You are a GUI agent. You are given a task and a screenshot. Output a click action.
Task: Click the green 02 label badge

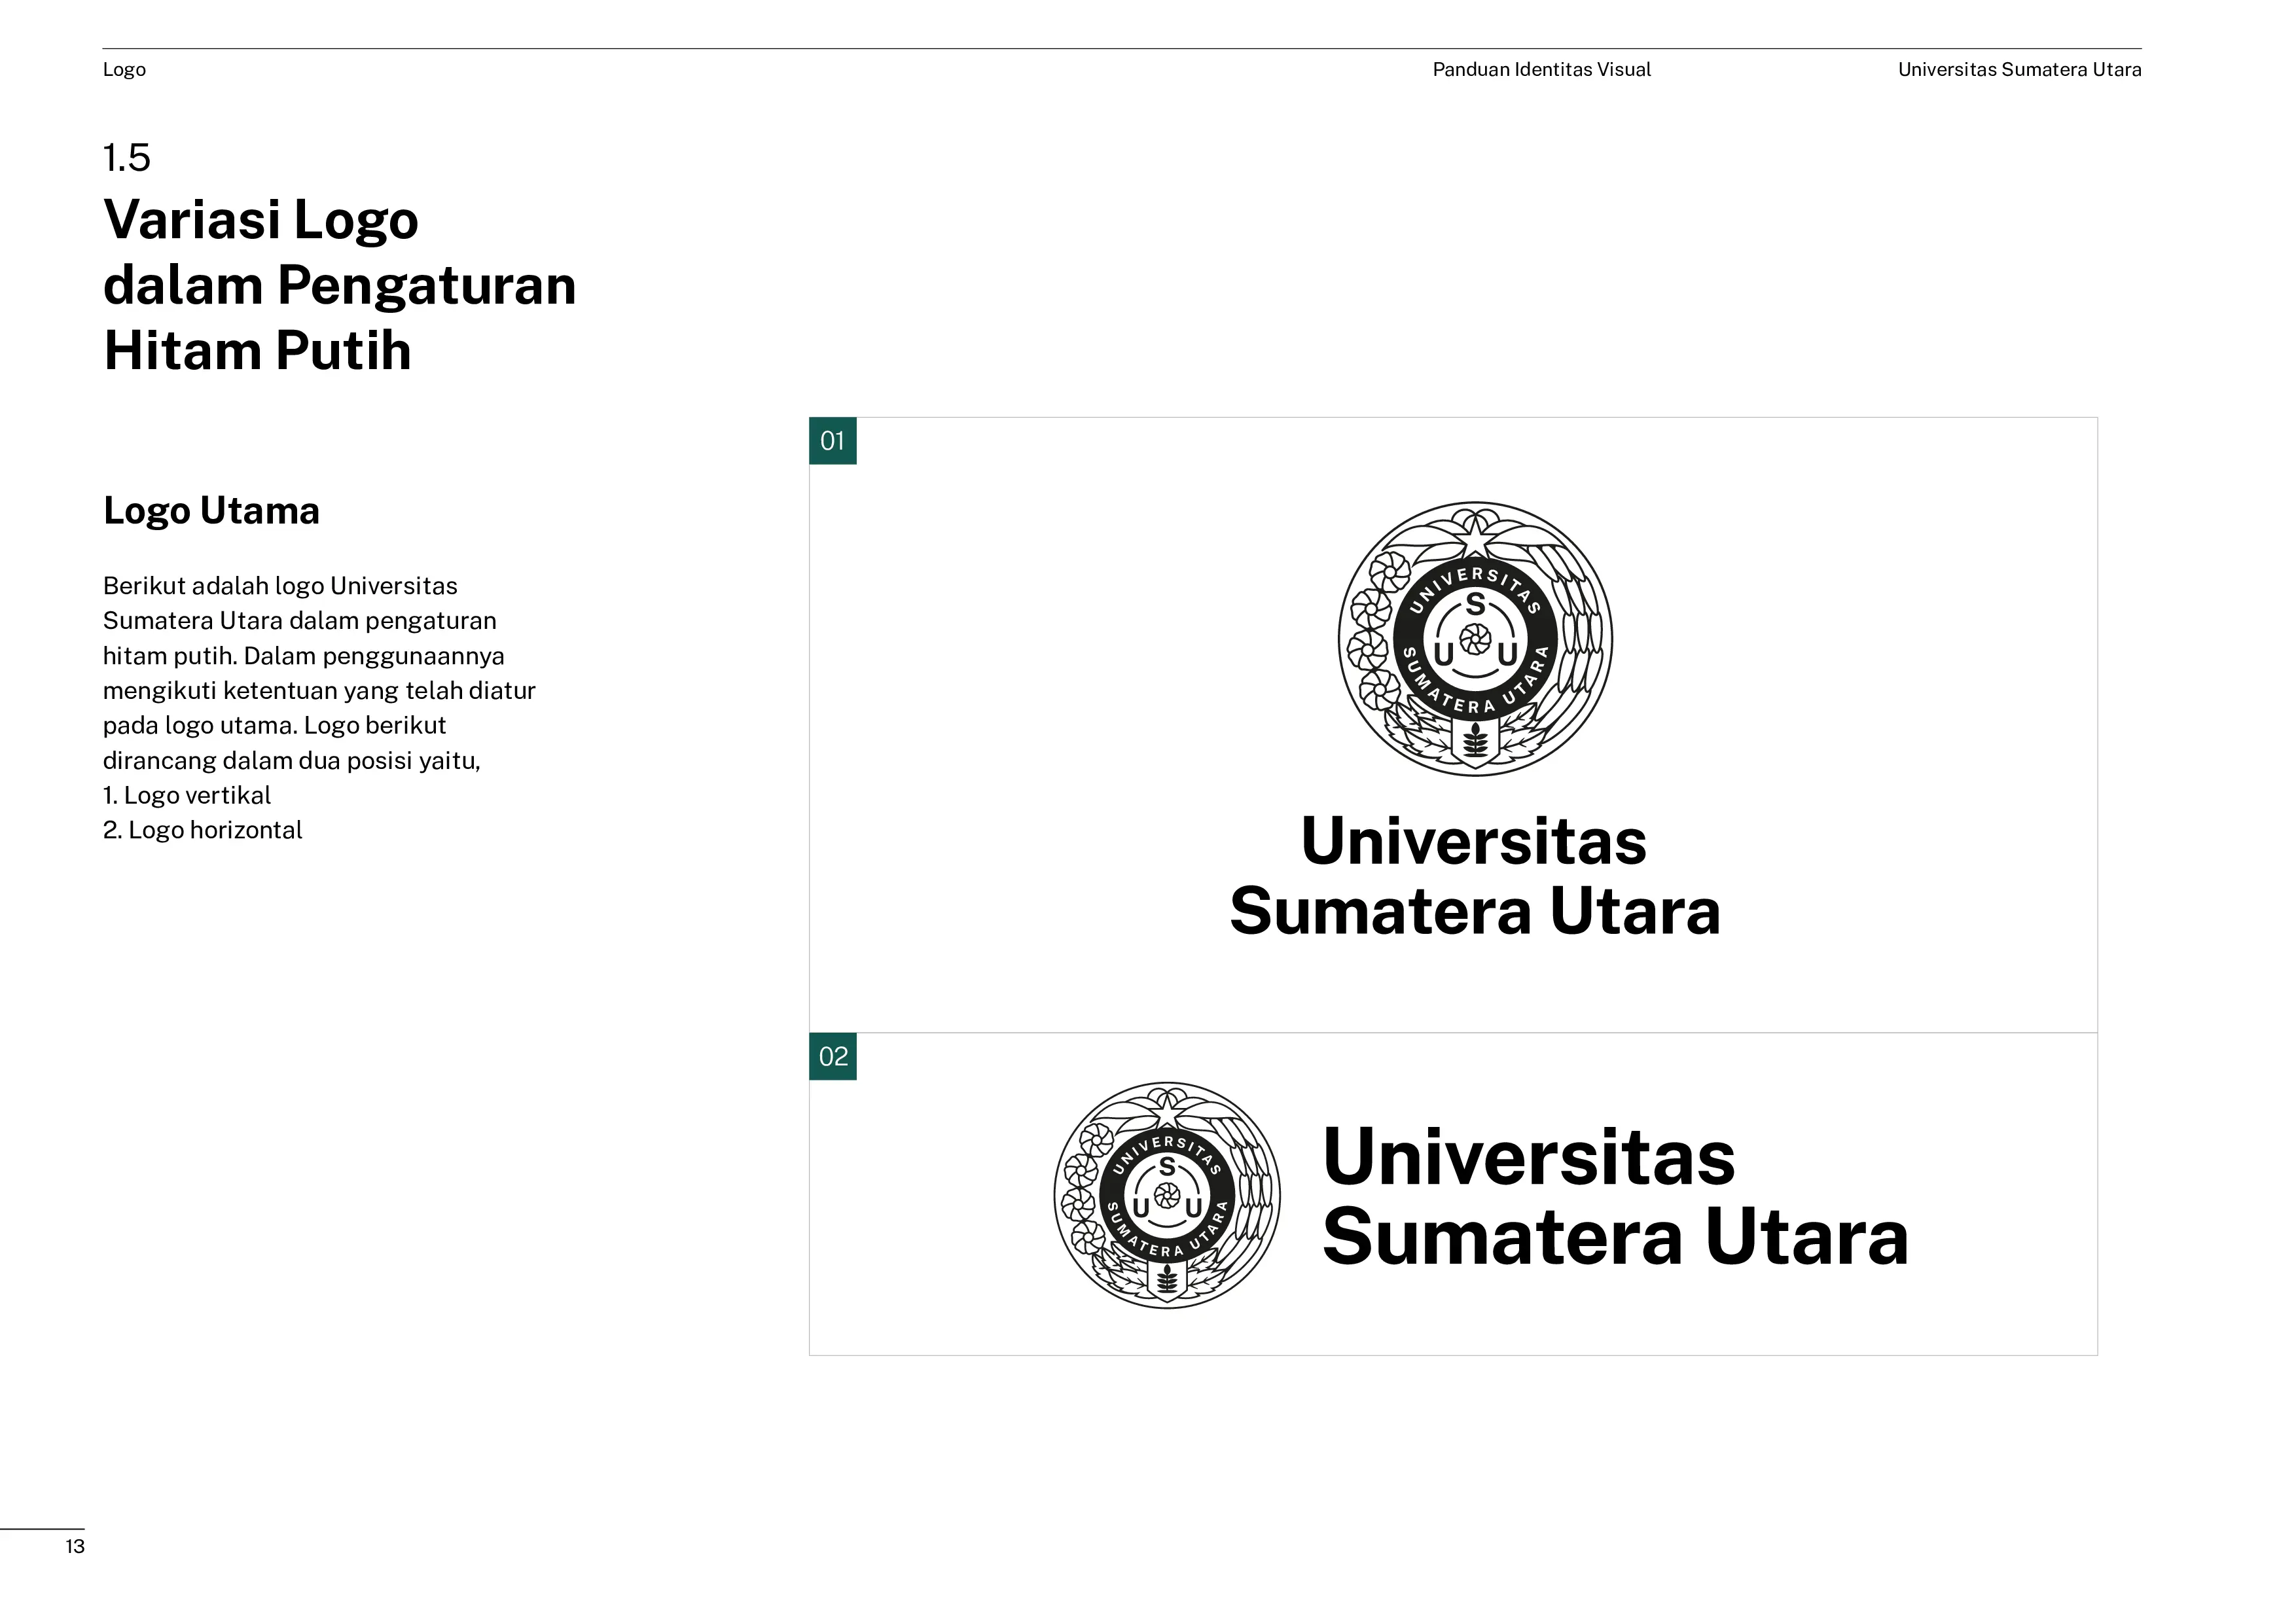coord(832,1056)
